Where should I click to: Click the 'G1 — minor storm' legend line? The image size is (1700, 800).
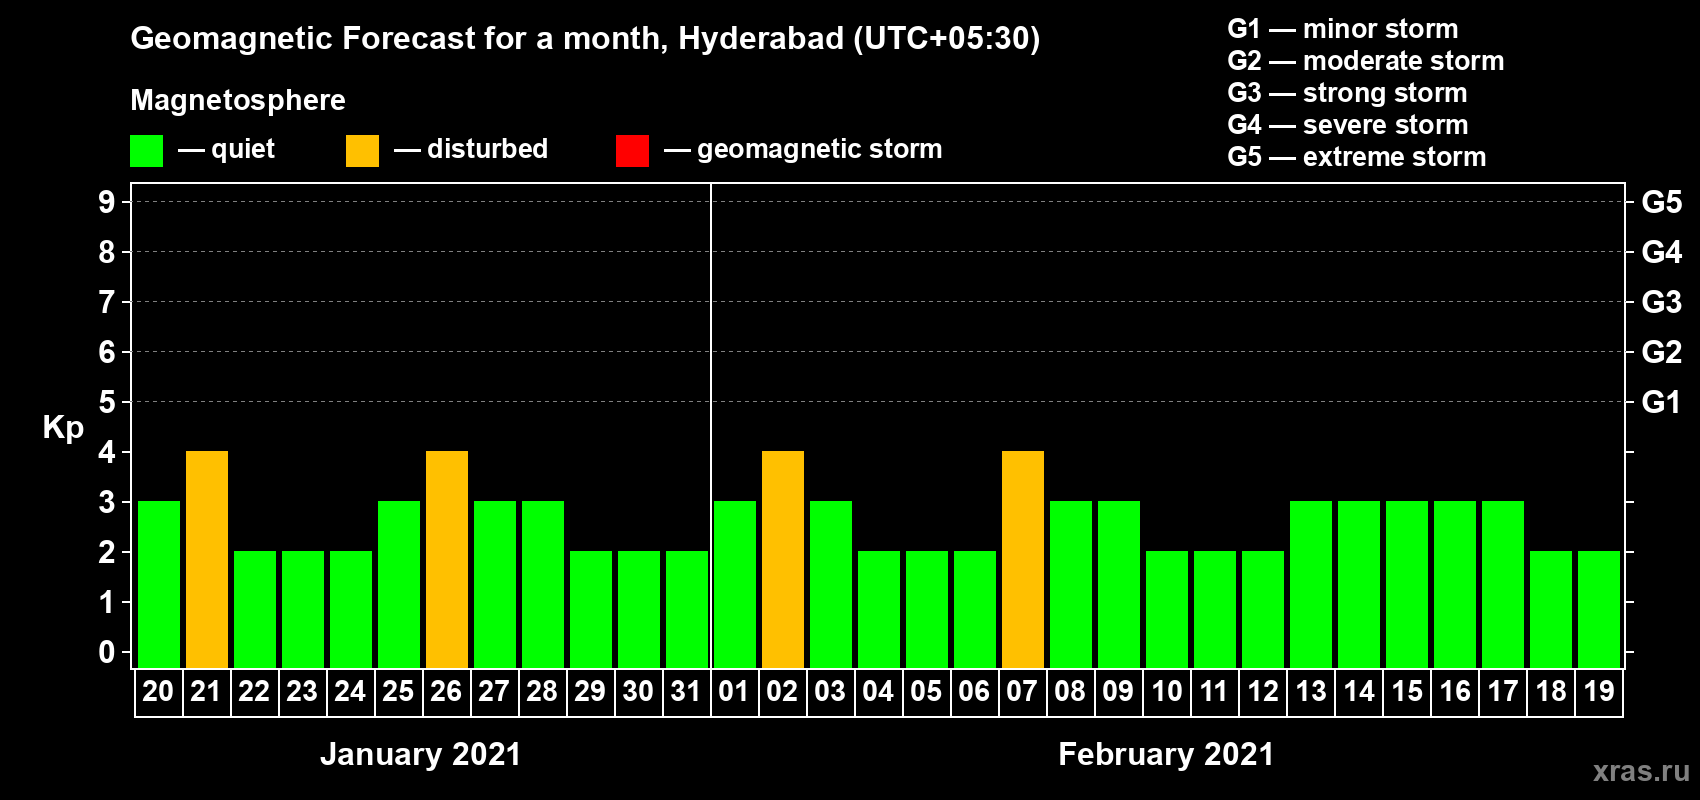1343,29
